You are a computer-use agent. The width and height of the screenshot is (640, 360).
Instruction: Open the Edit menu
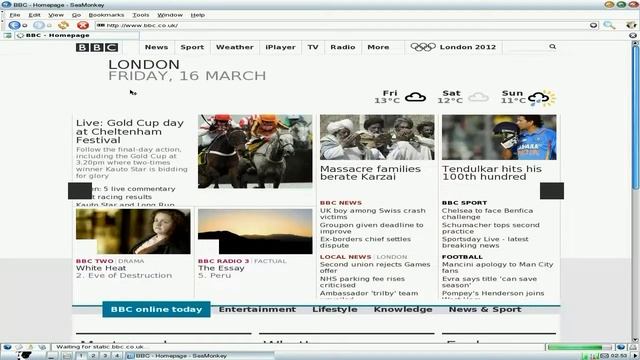pyautogui.click(x=34, y=15)
